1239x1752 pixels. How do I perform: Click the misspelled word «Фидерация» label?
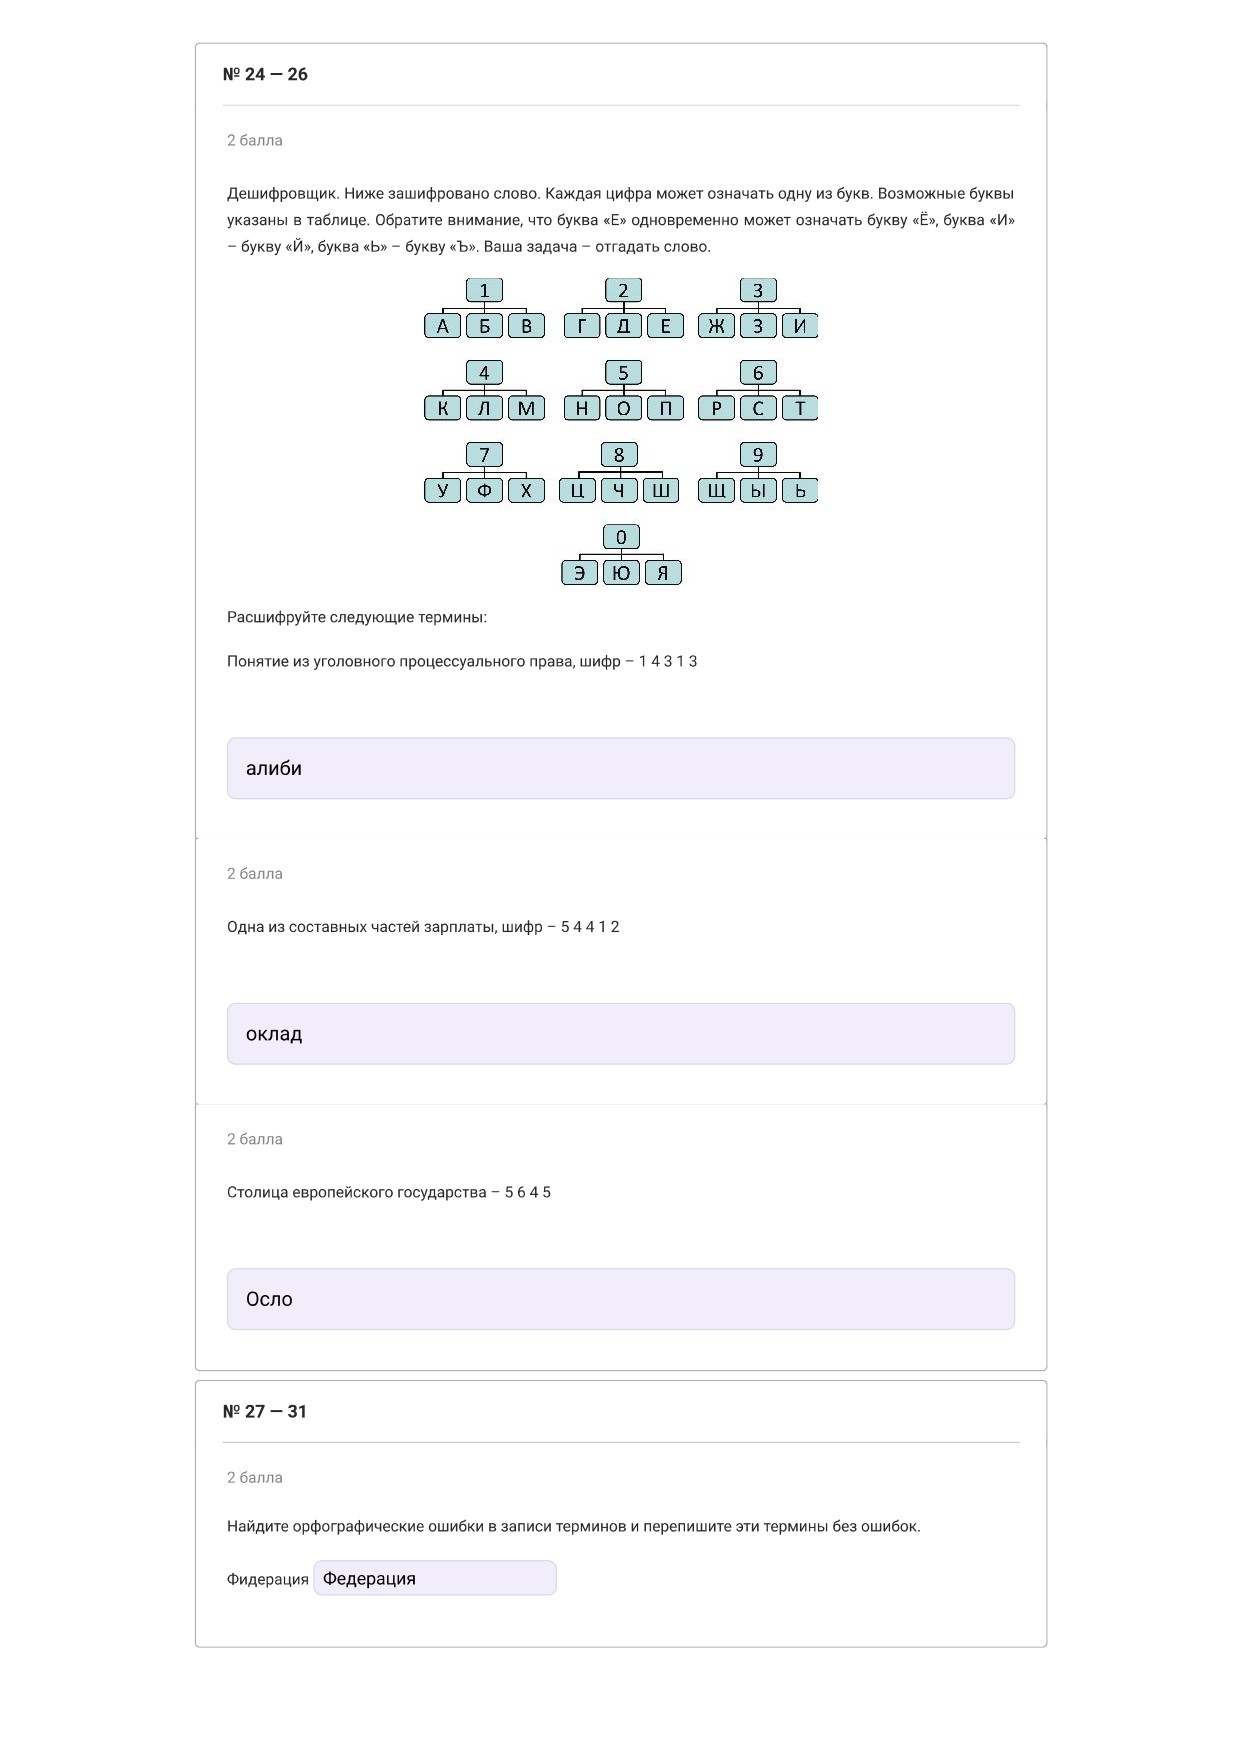tap(268, 1579)
